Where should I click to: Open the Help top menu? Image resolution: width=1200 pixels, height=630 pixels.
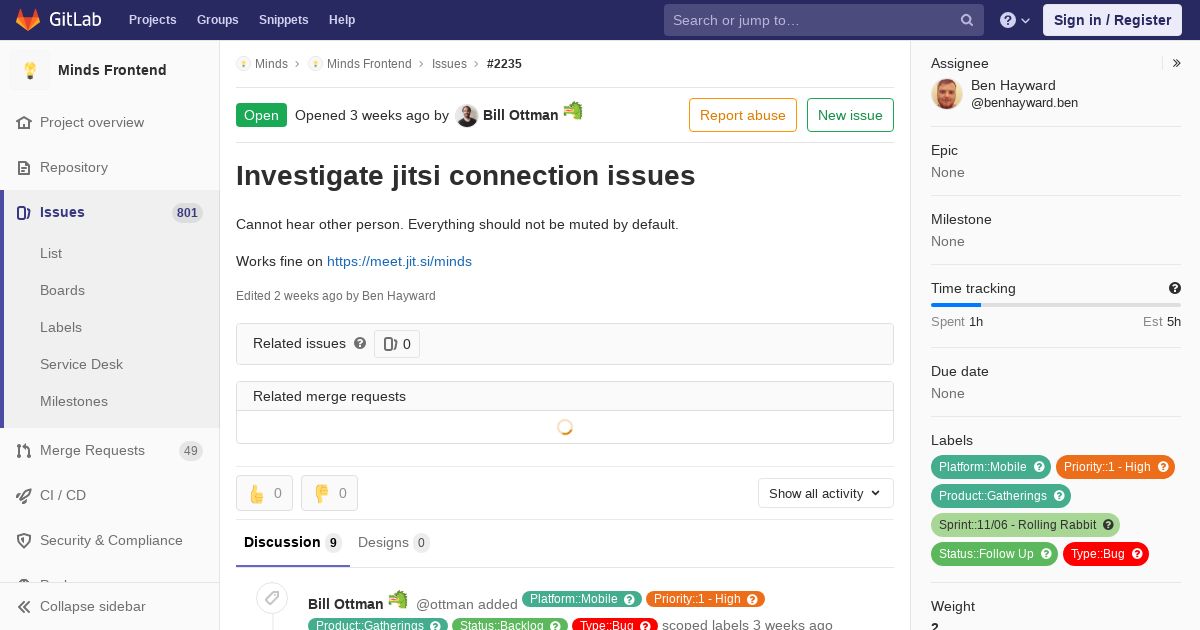(x=342, y=20)
